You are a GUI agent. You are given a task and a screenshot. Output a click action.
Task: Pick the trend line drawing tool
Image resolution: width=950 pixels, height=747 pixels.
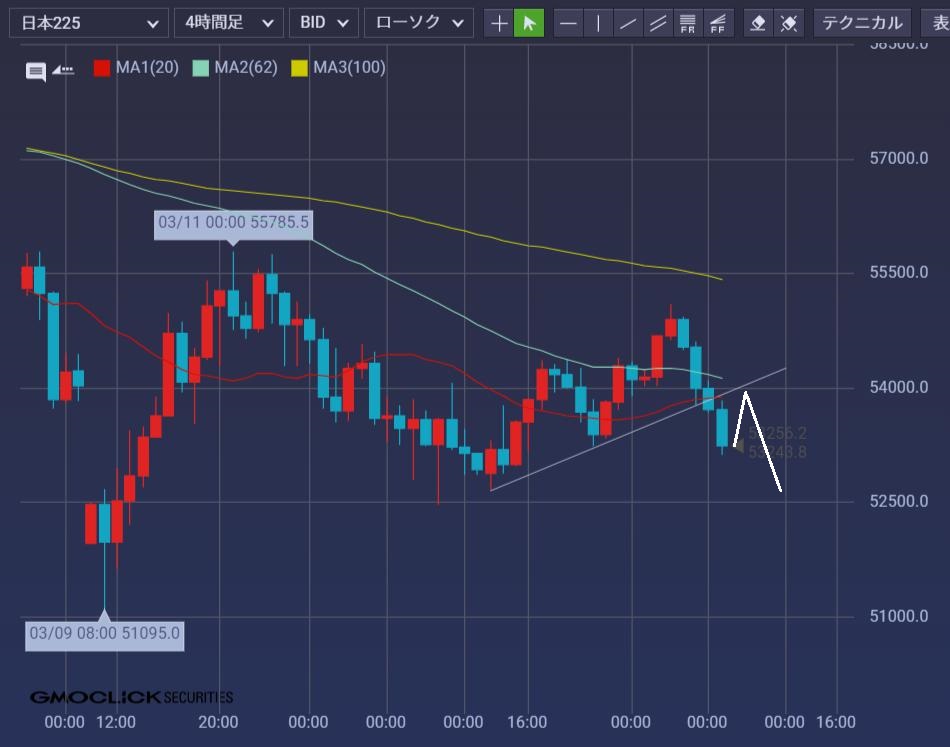click(628, 22)
